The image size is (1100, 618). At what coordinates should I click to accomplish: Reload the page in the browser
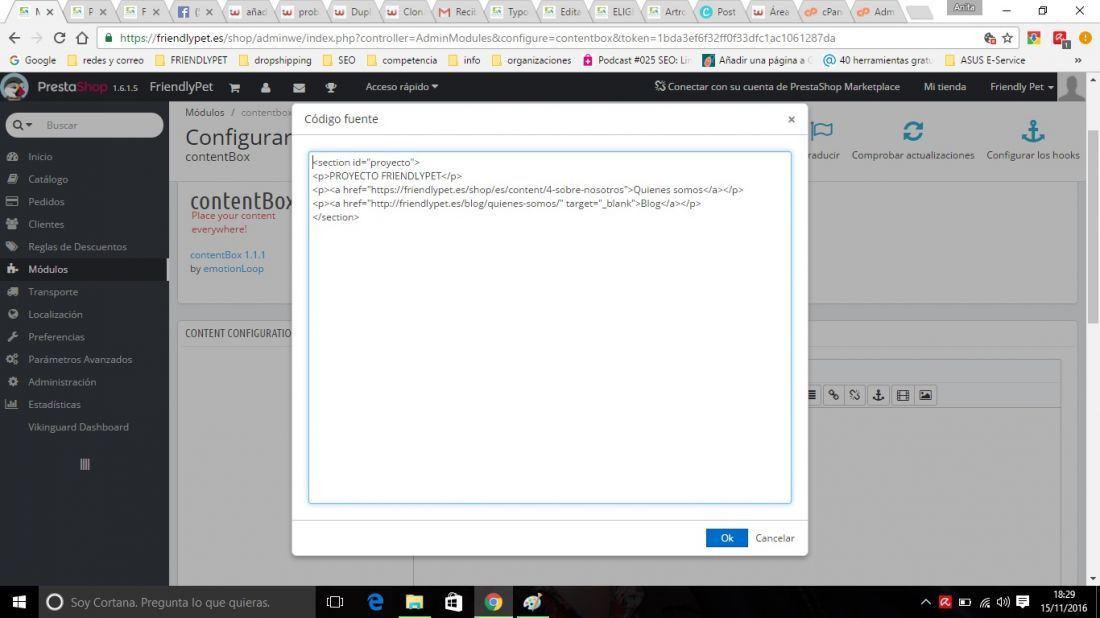(60, 38)
